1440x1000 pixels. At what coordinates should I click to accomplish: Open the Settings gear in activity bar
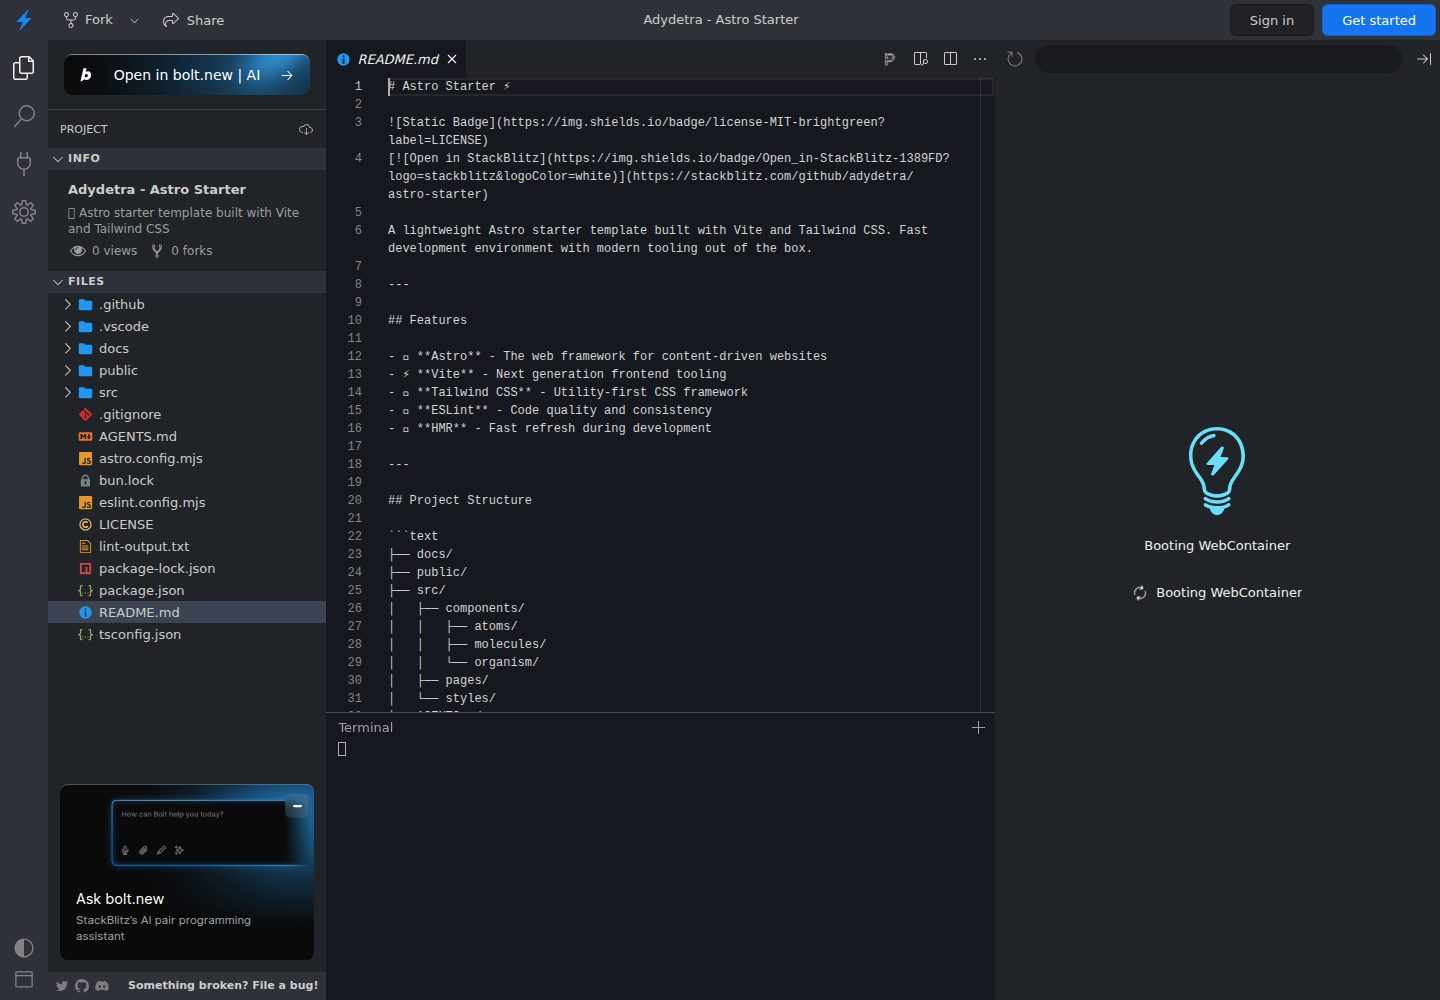click(24, 211)
